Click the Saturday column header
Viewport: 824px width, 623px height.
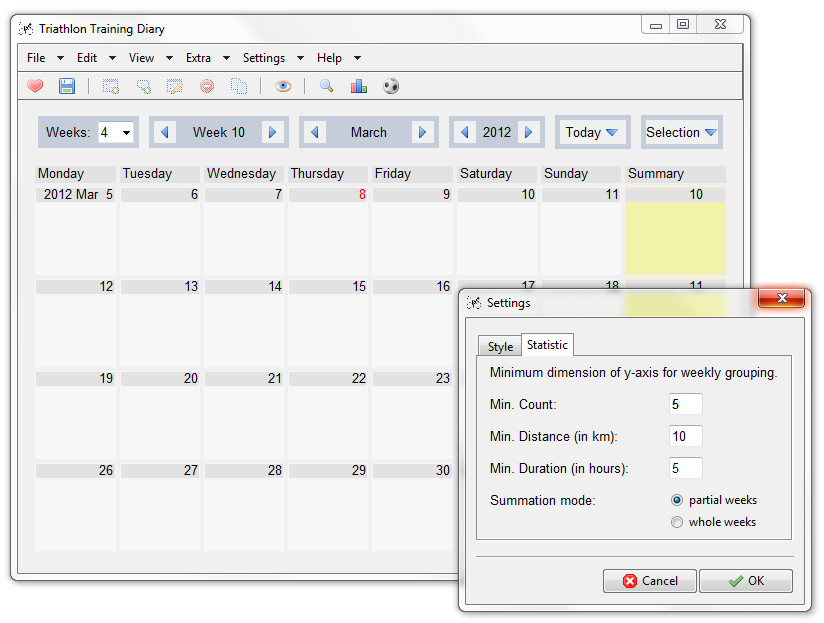[x=497, y=173]
